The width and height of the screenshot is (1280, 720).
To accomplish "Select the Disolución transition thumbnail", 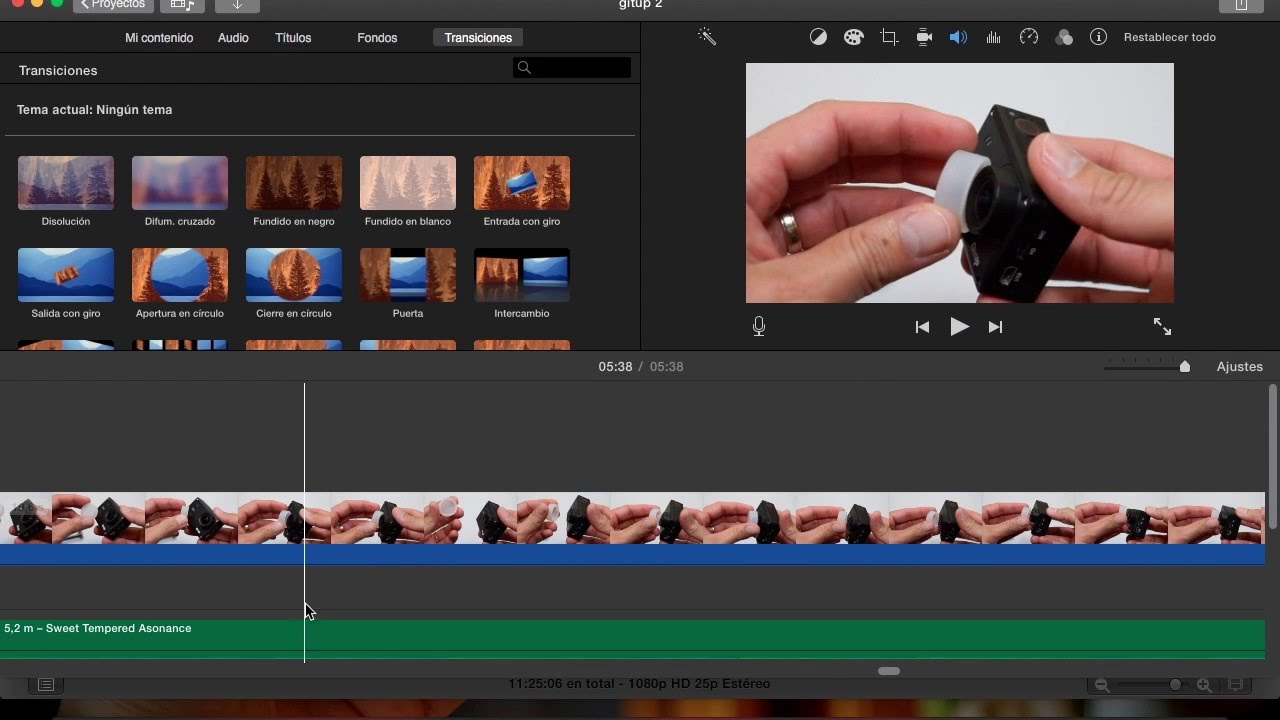I will point(66,183).
